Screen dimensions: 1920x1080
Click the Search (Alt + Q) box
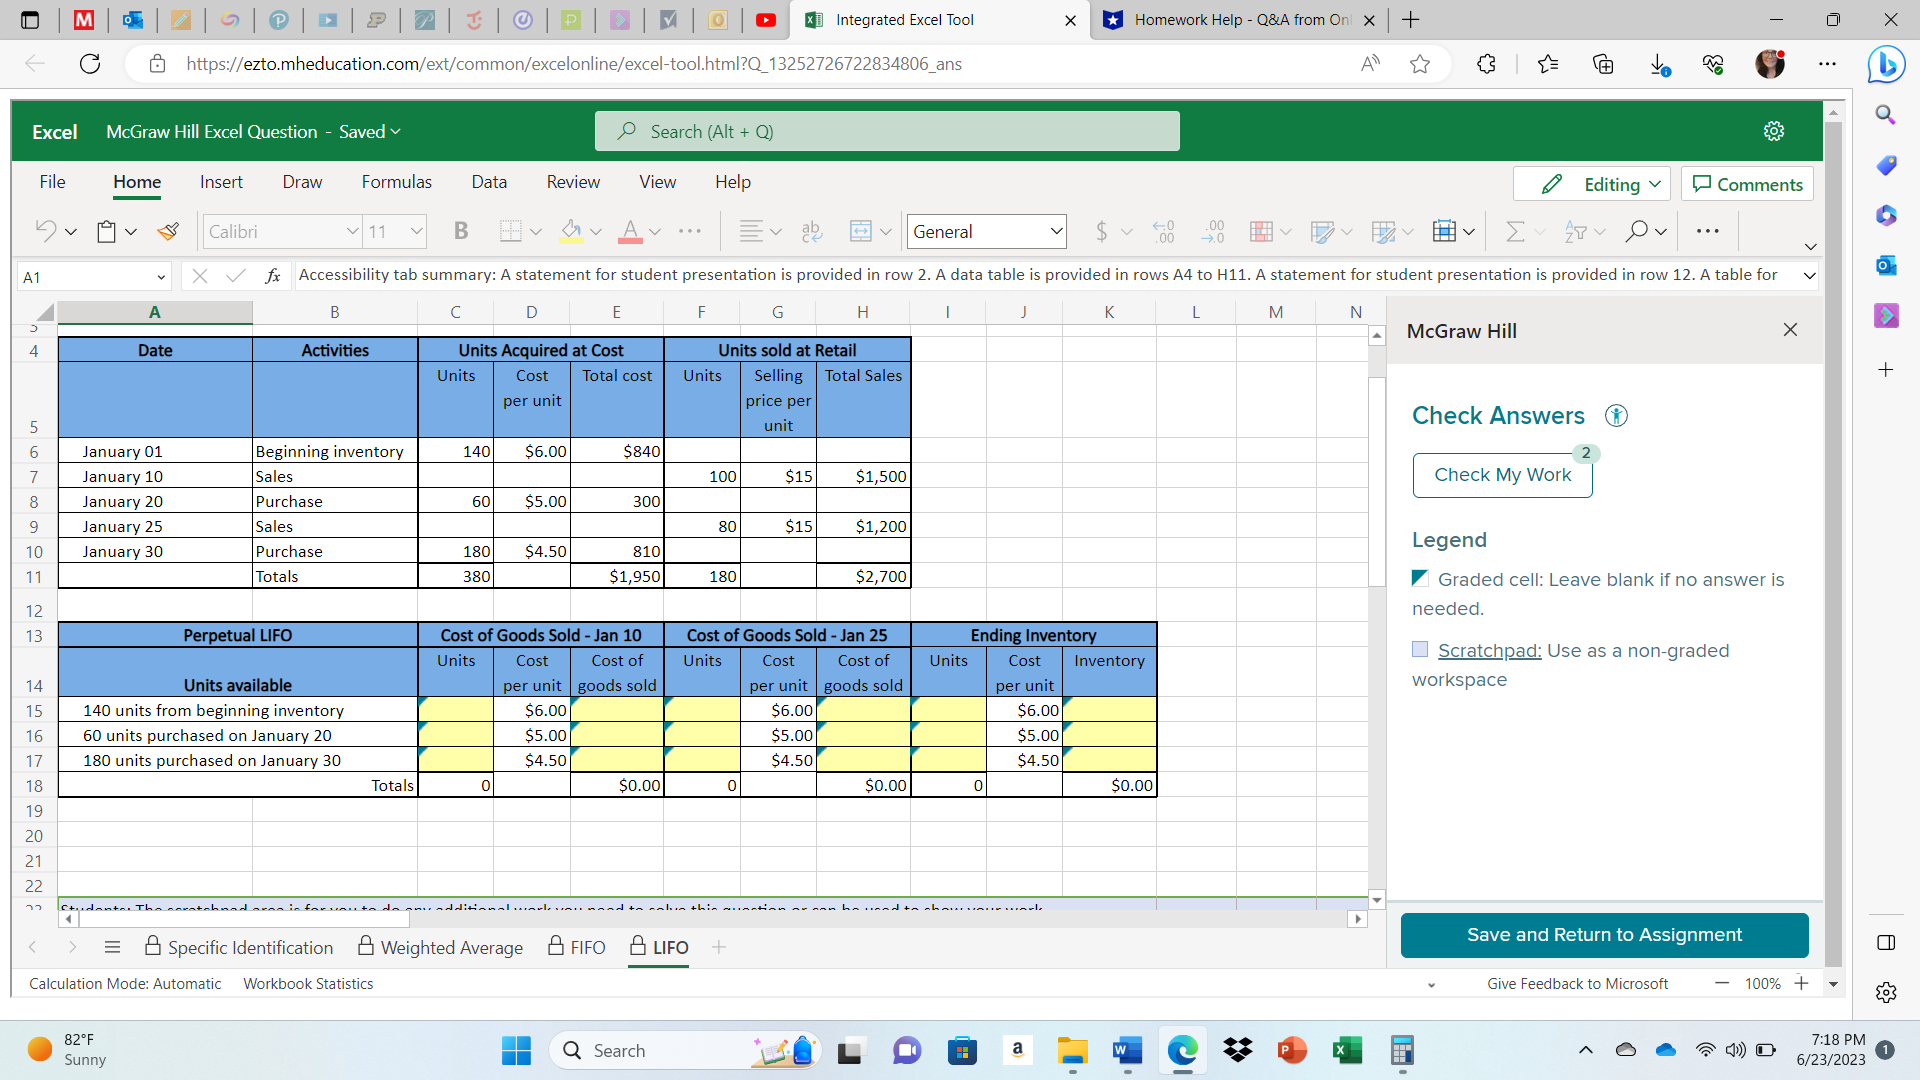point(887,131)
